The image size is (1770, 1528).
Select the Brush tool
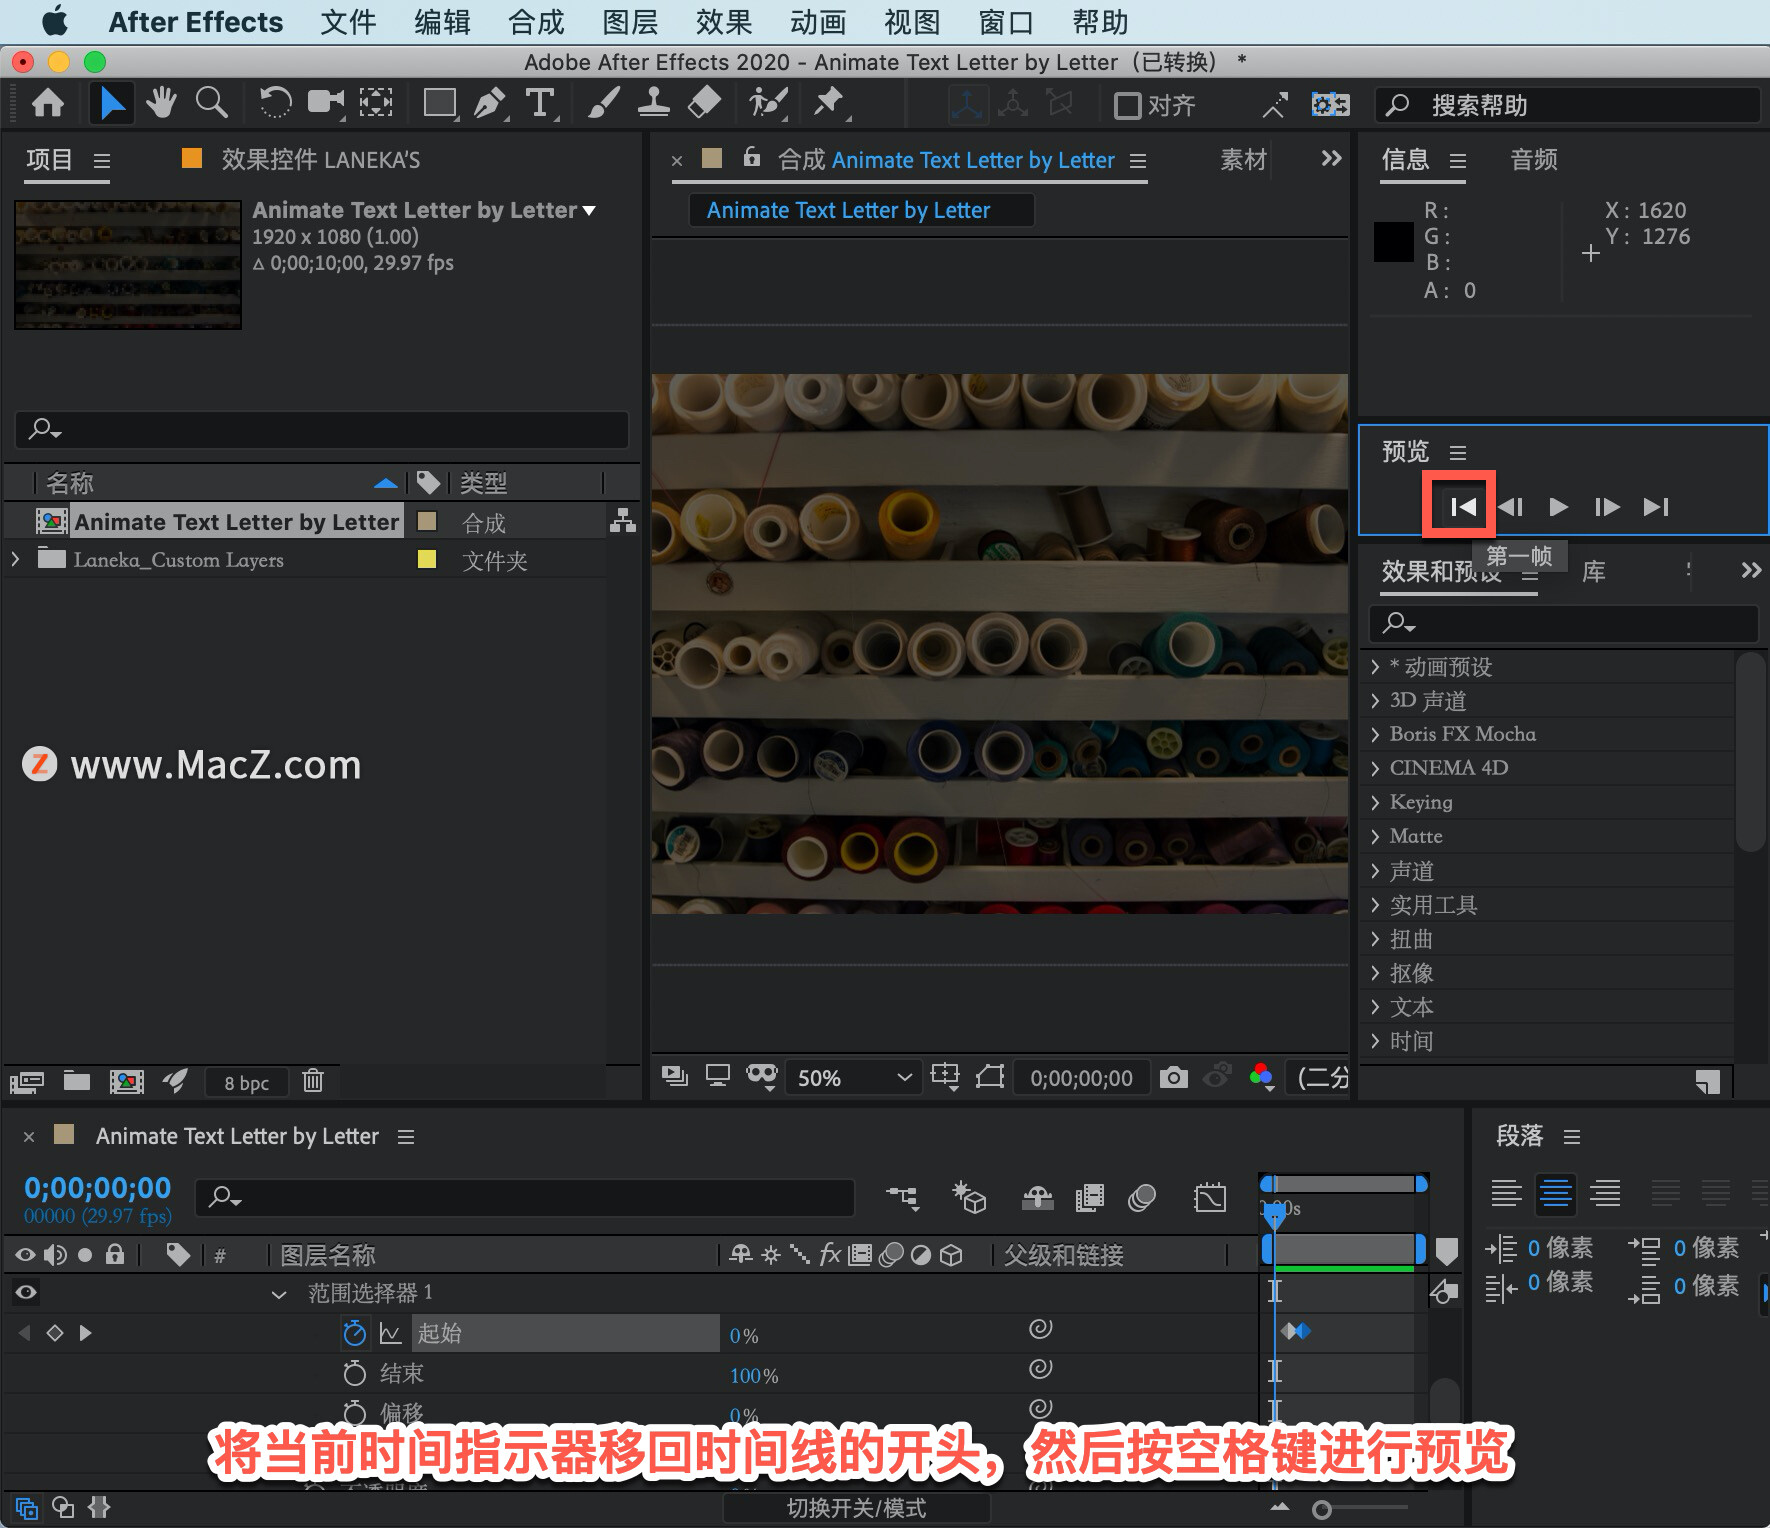604,103
